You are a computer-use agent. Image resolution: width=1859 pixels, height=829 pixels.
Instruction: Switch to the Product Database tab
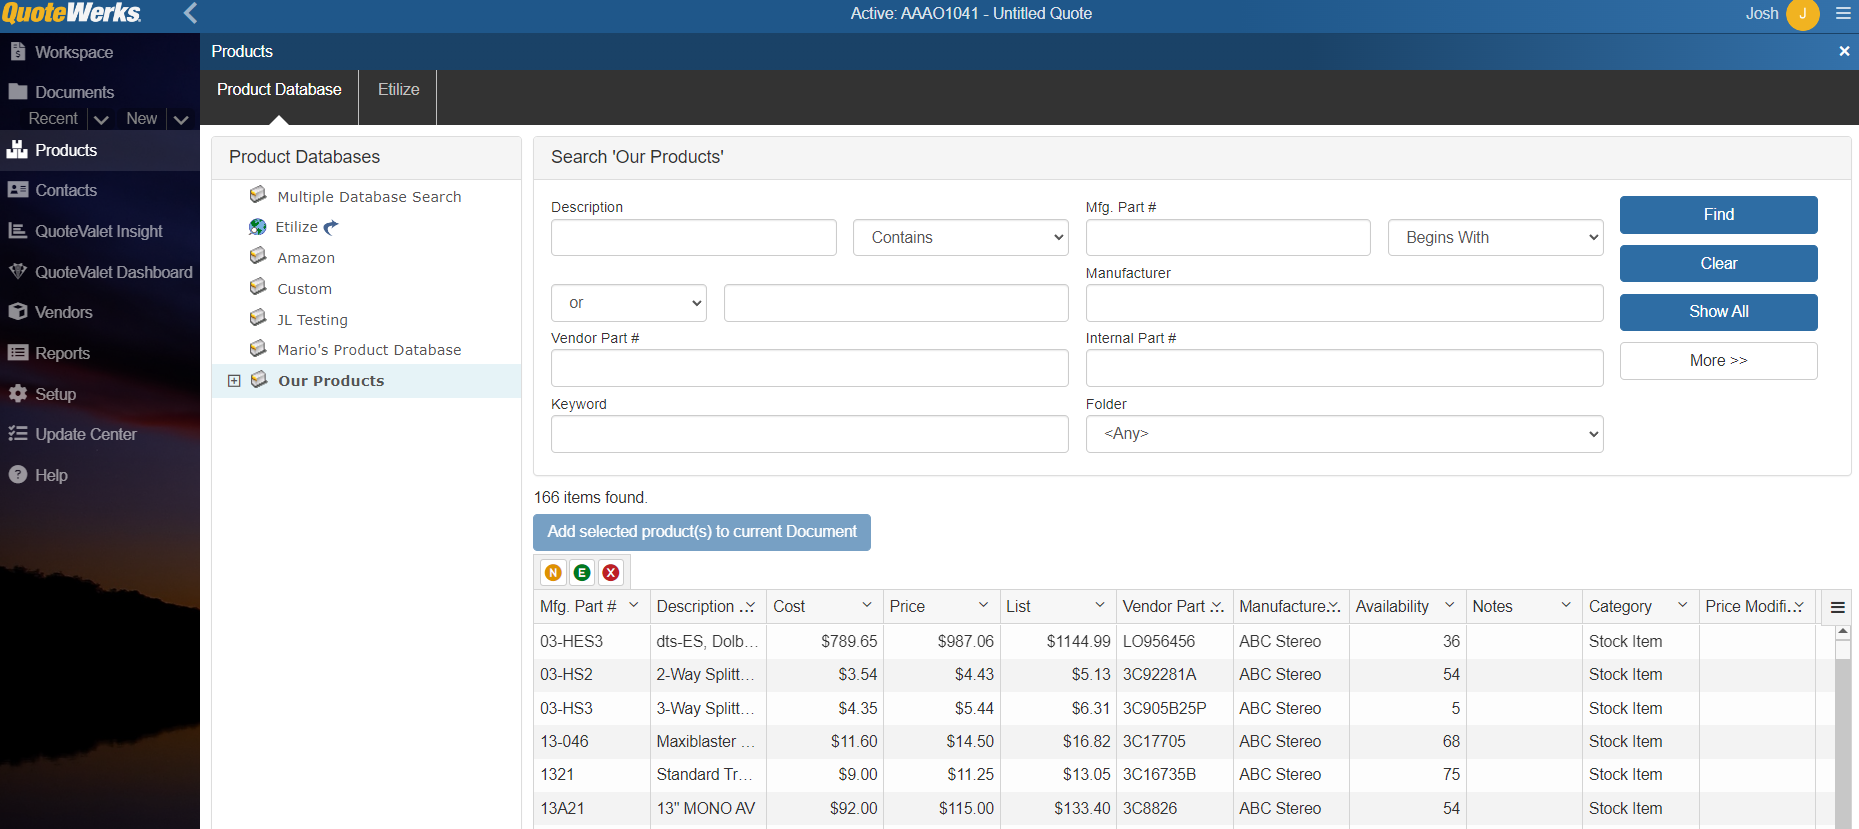(x=279, y=90)
